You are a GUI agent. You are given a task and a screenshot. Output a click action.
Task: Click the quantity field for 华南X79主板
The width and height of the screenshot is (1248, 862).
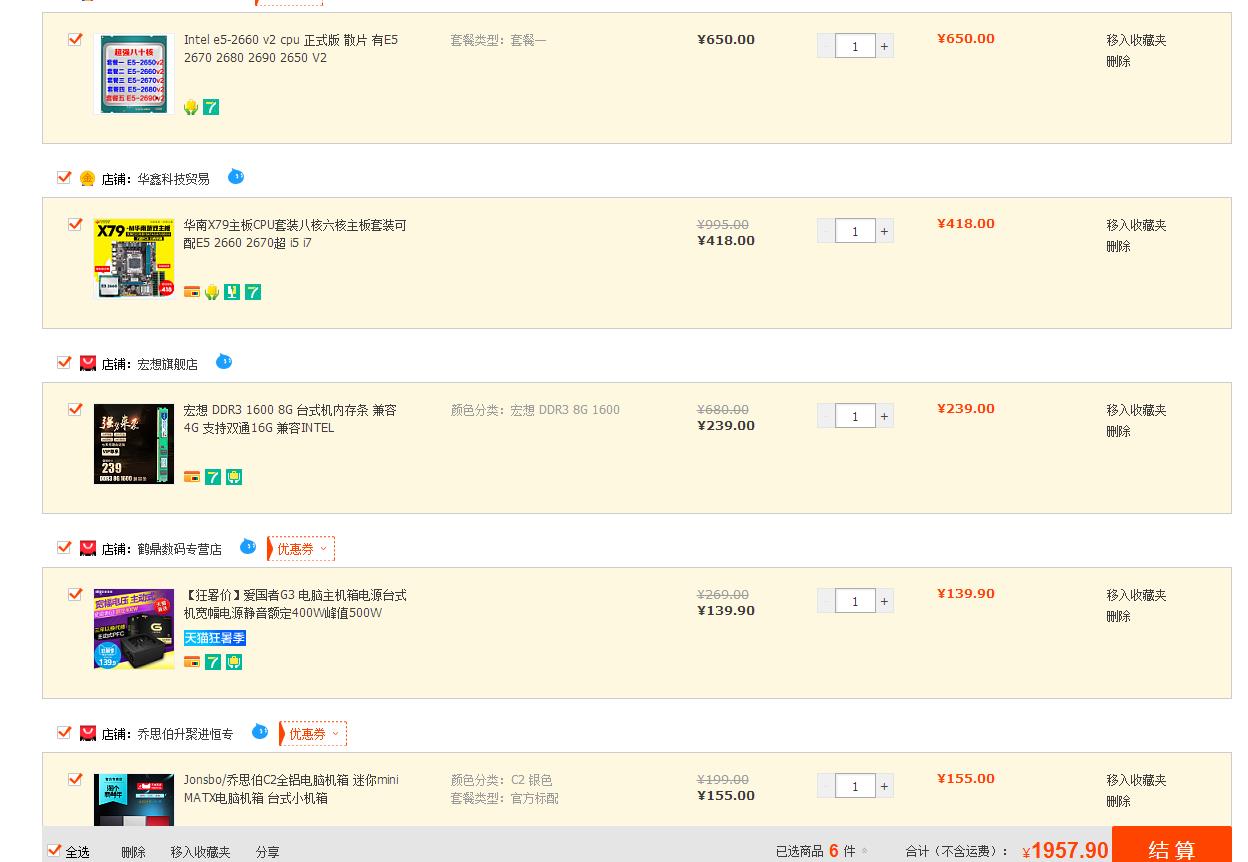855,231
